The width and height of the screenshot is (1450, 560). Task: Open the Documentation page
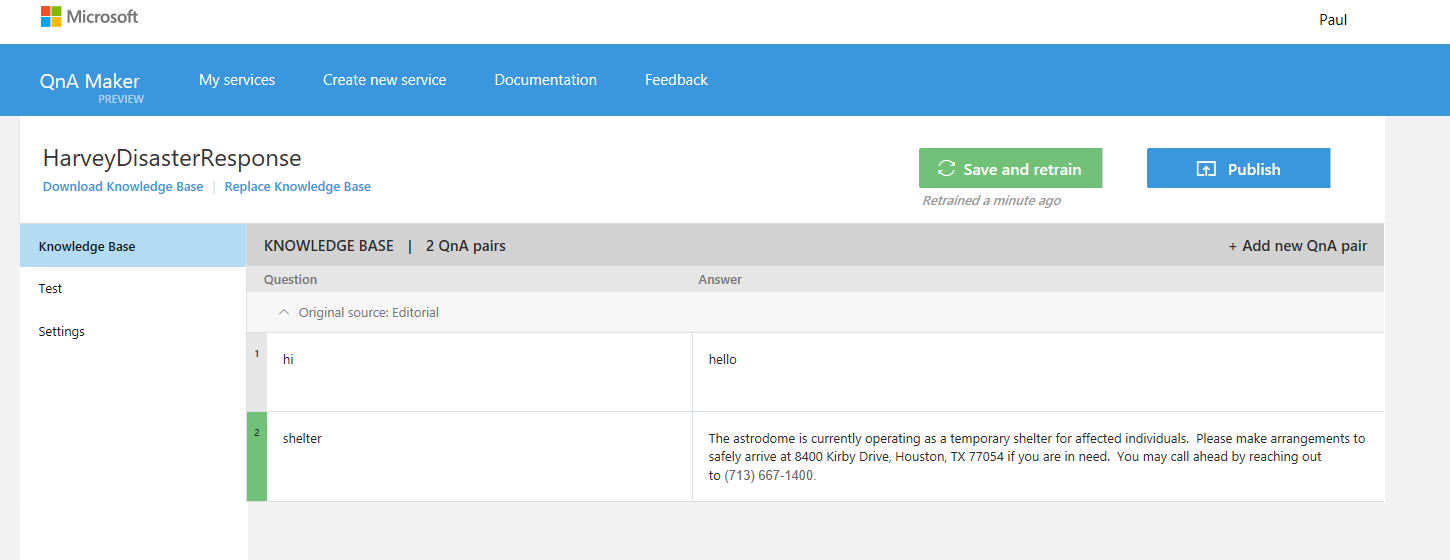[545, 80]
